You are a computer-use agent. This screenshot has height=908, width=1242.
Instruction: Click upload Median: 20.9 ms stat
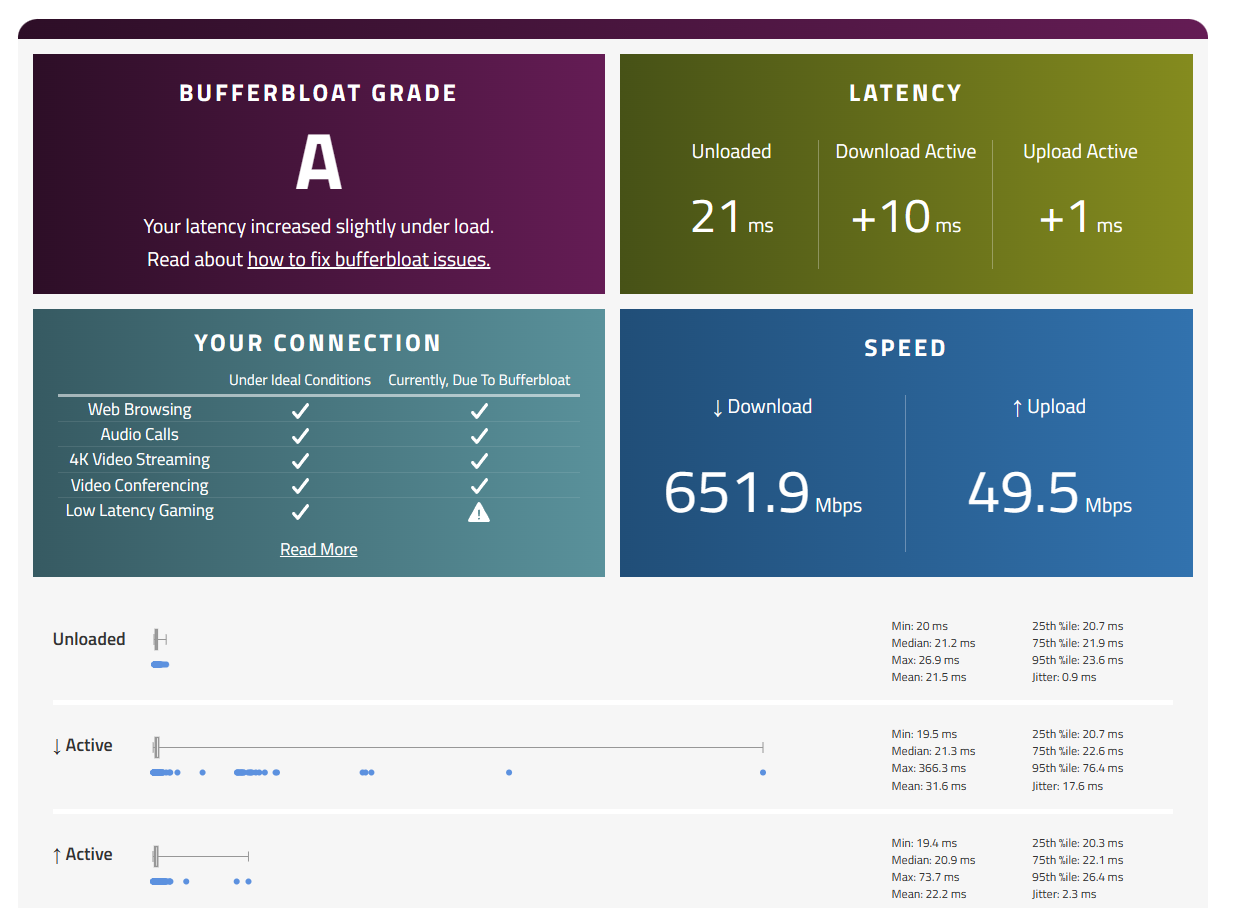[933, 860]
